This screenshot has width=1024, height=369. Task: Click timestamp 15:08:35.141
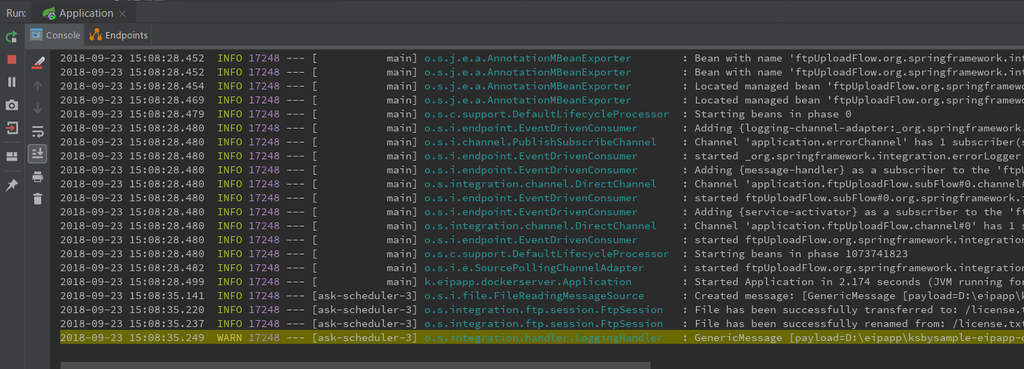click(168, 296)
